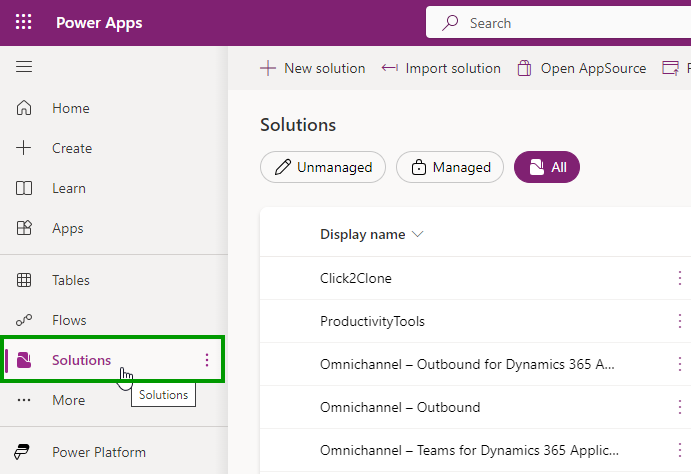Click the Display name column header
This screenshot has width=691, height=474.
click(x=363, y=234)
